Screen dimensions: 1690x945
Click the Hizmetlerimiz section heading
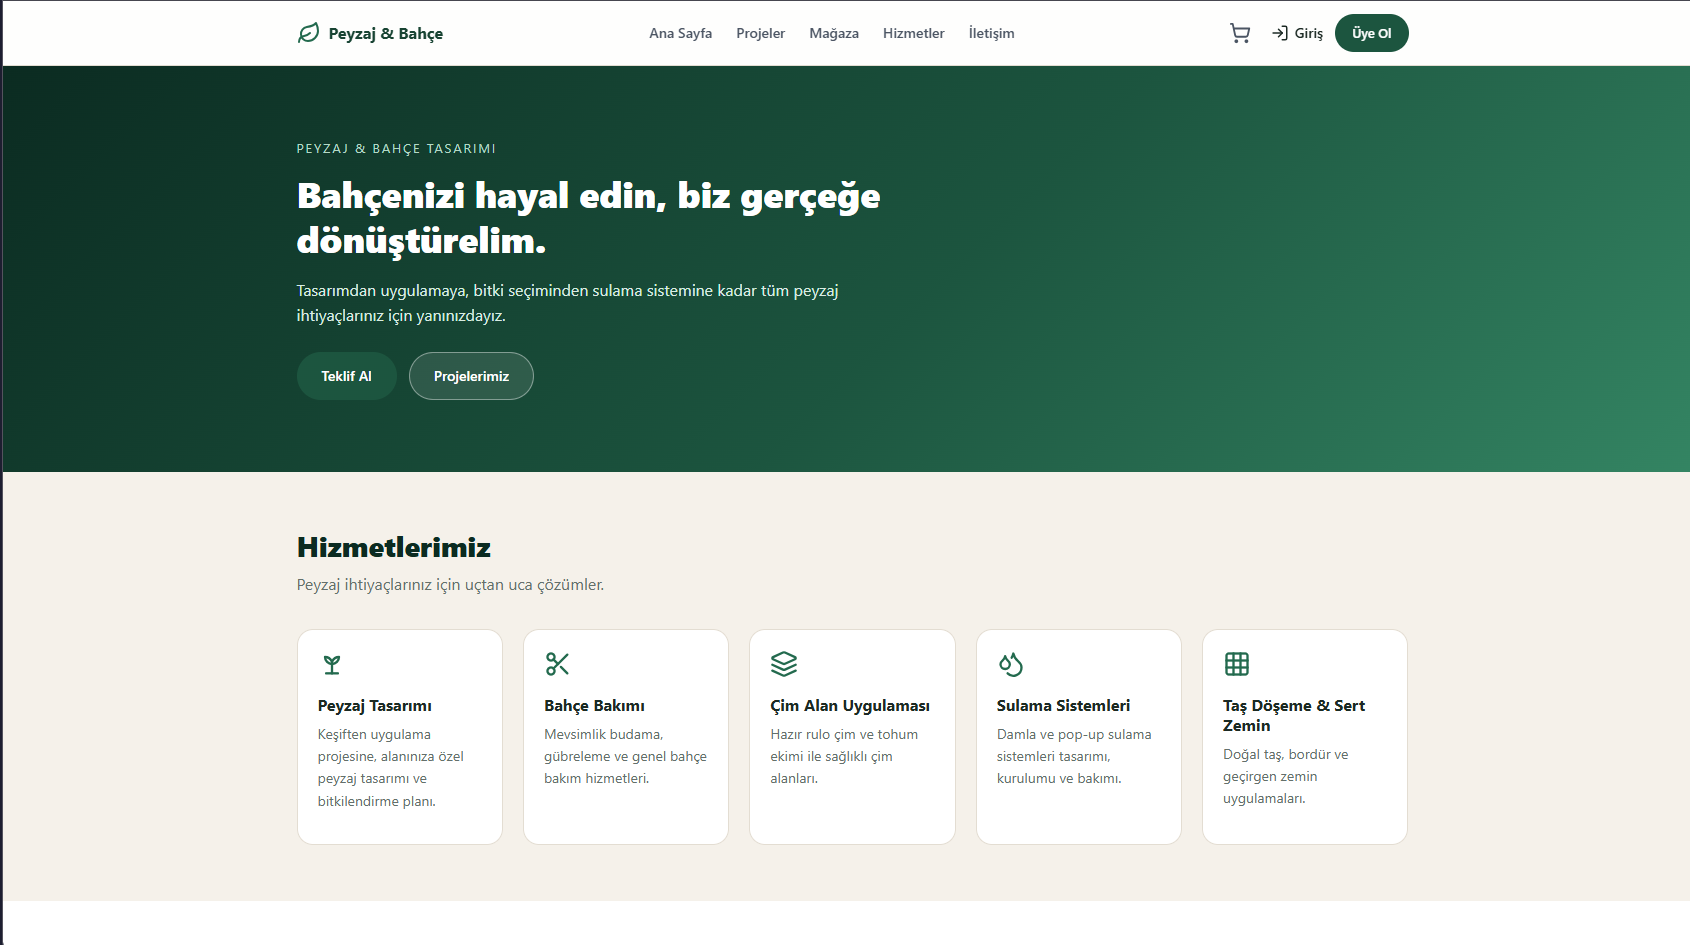point(394,547)
